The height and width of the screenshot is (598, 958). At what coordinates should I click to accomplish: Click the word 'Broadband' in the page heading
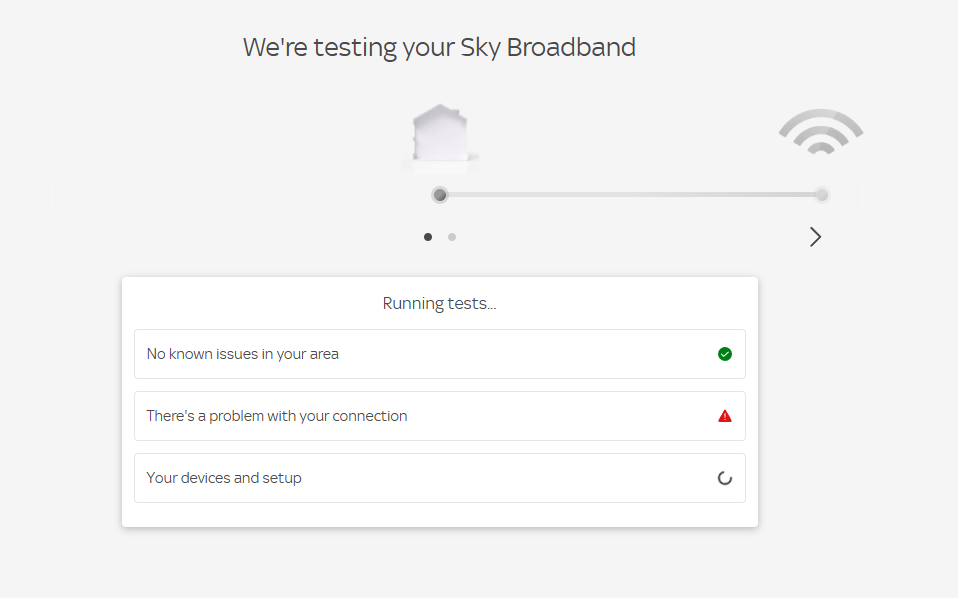coord(571,47)
